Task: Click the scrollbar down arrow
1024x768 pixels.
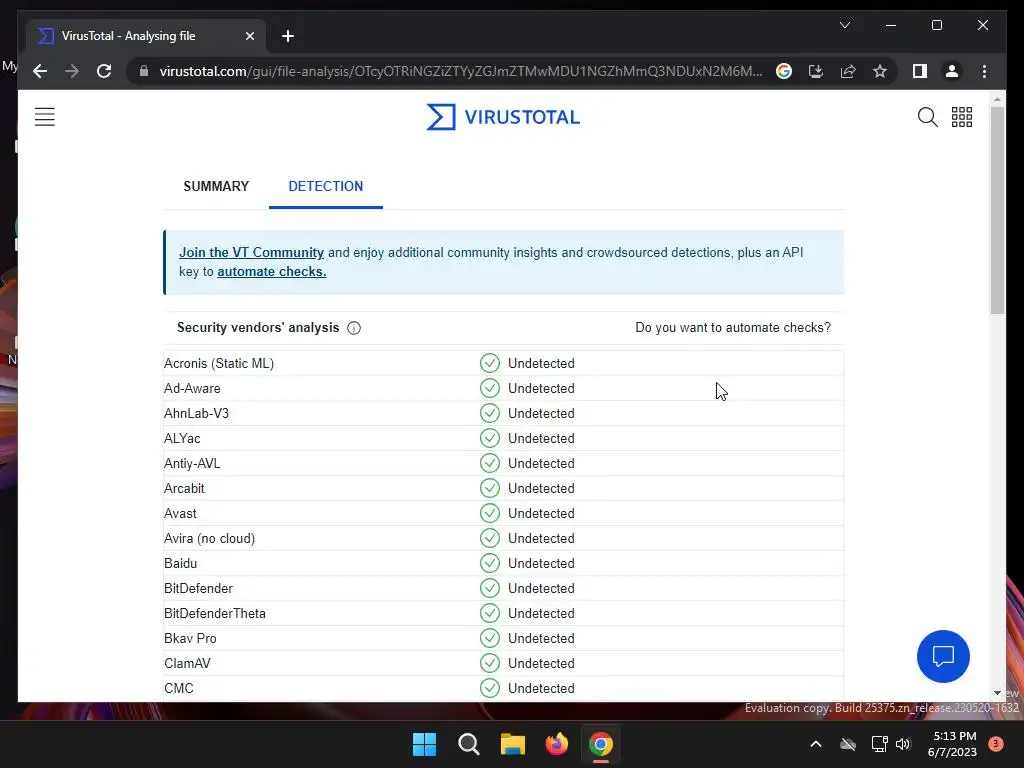Action: [997, 693]
